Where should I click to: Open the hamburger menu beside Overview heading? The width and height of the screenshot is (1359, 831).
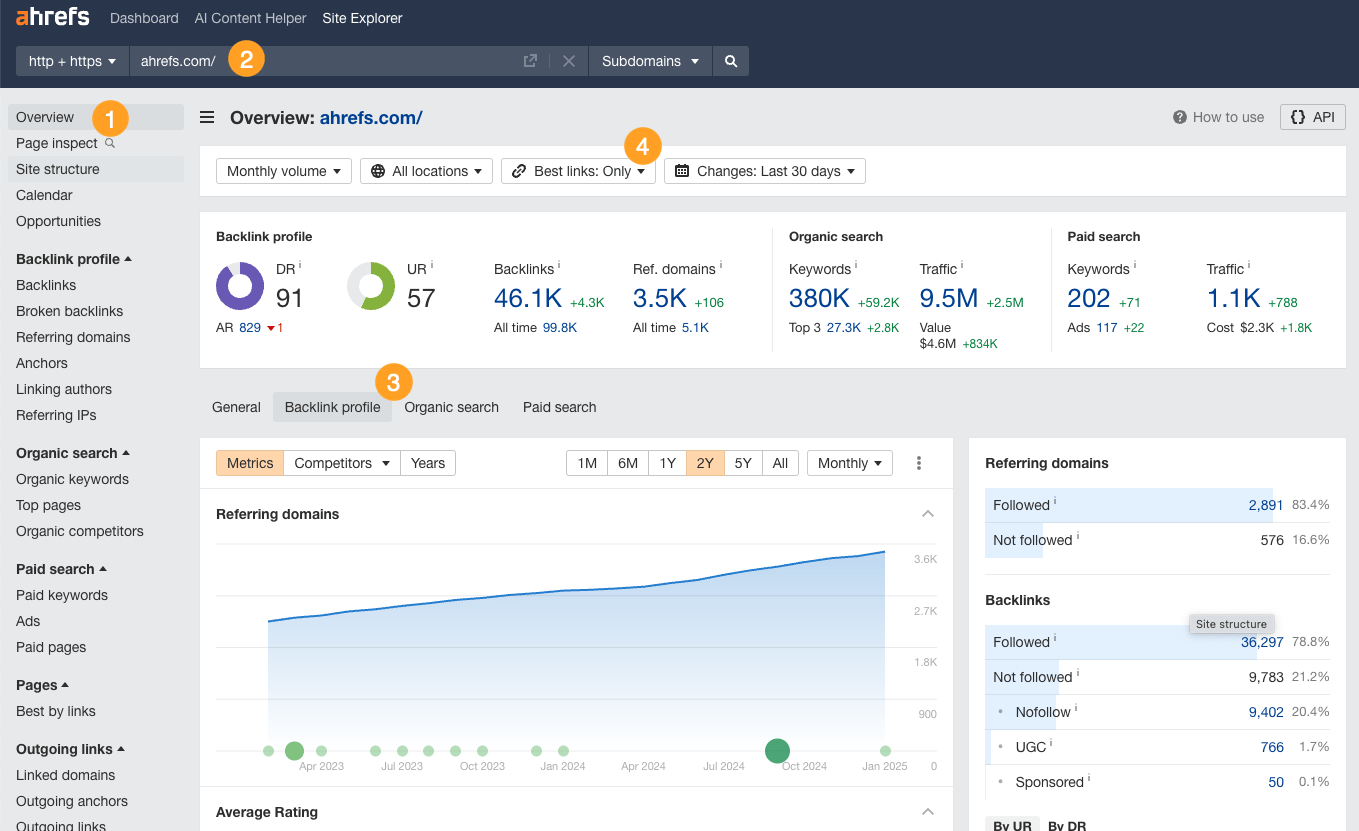[206, 117]
